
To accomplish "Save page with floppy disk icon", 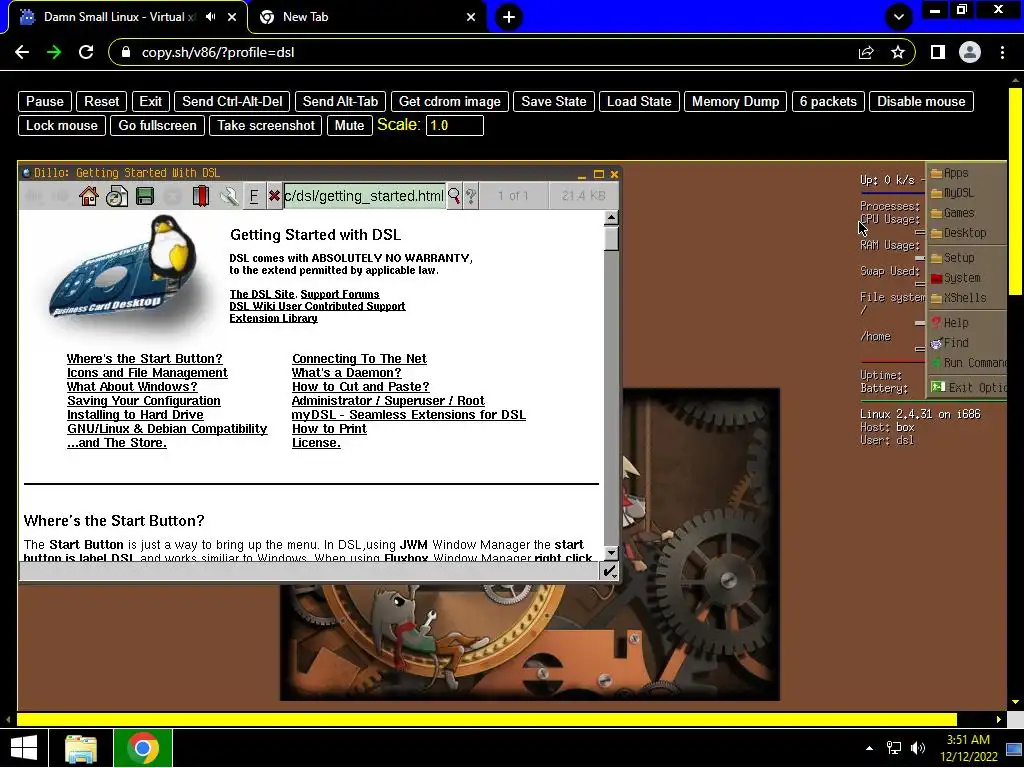I will [x=145, y=196].
